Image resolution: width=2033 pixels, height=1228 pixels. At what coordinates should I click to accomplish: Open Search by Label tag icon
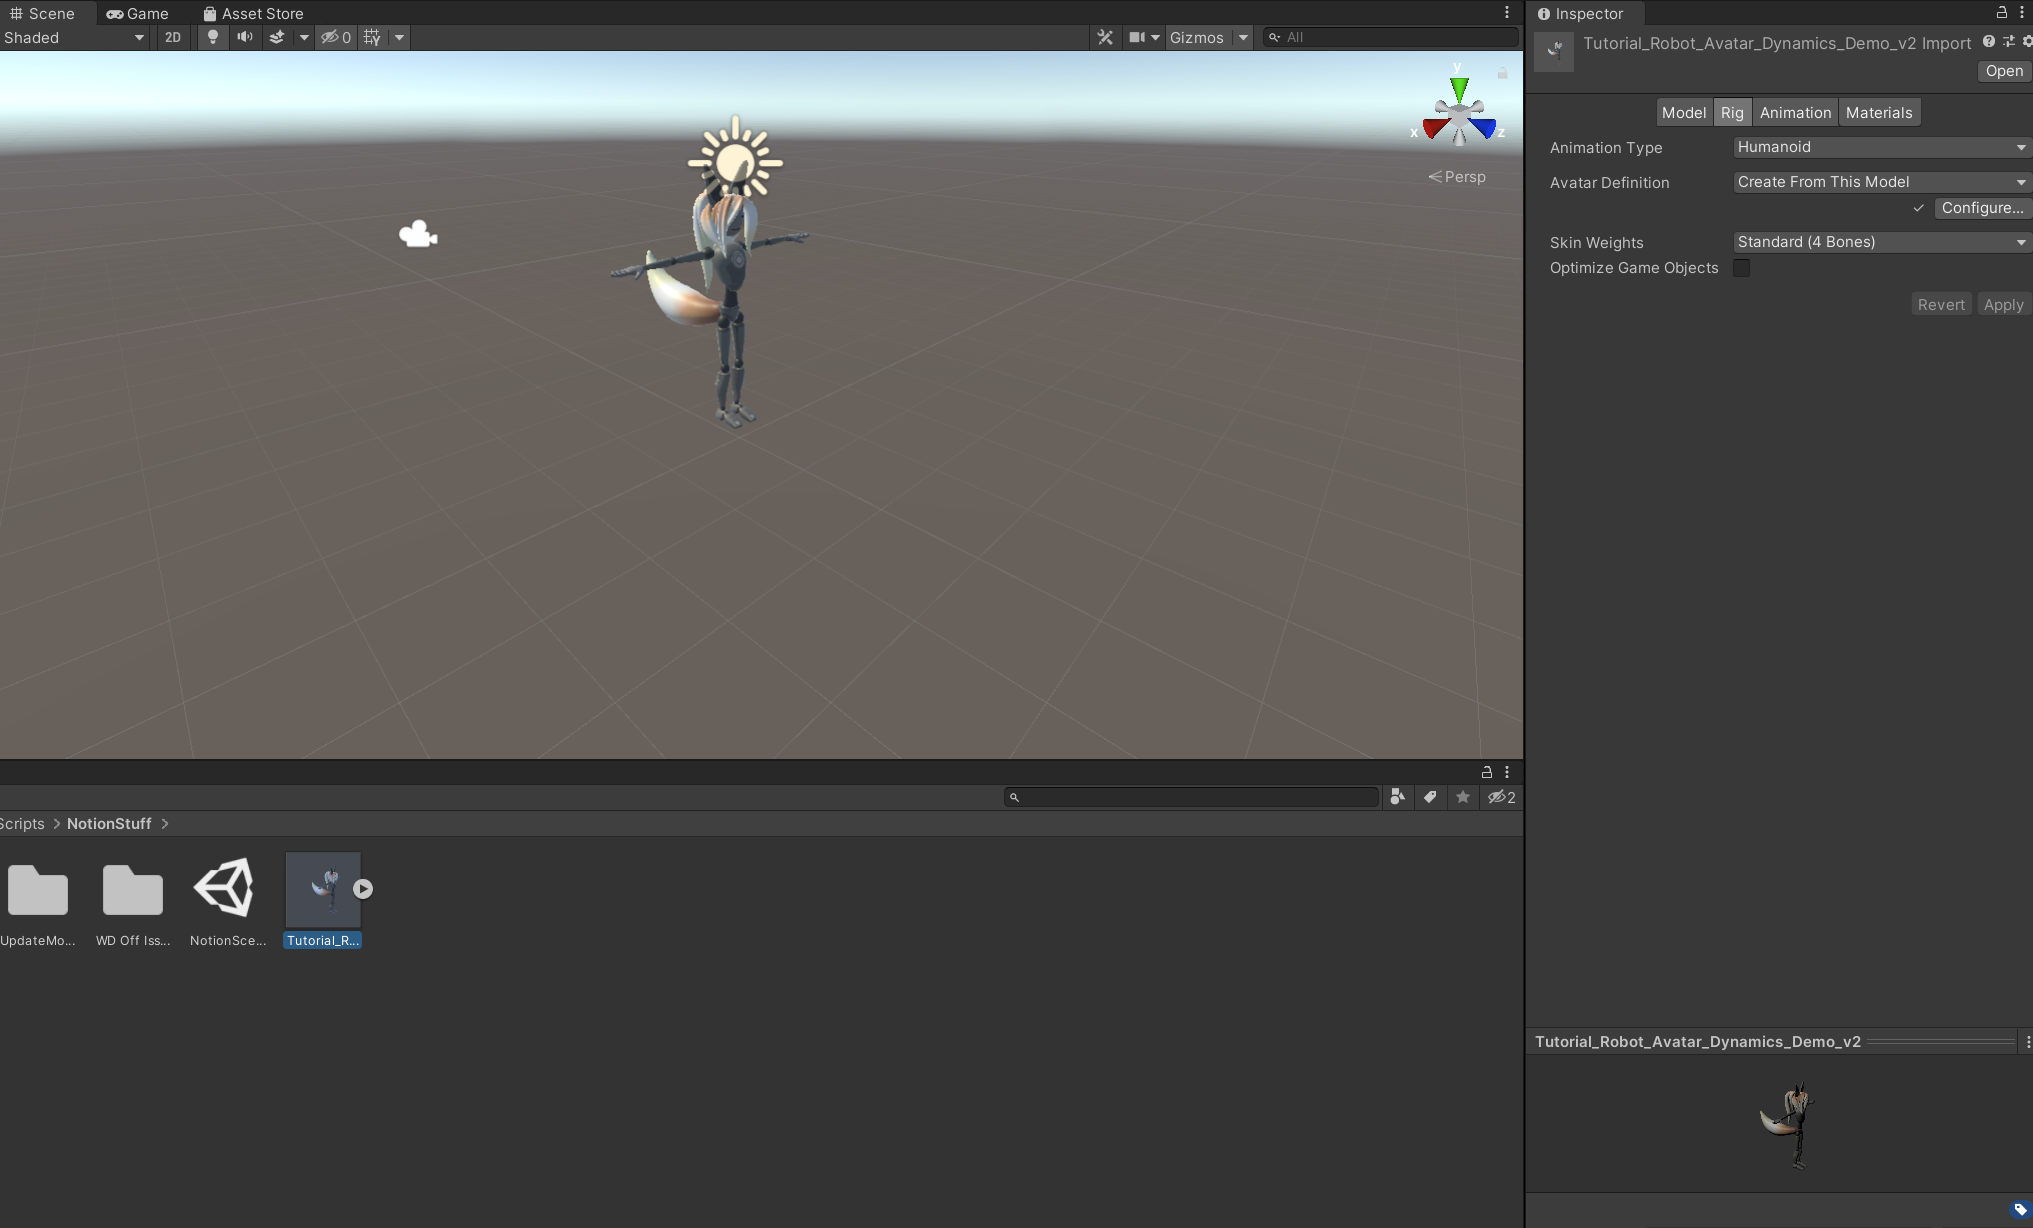1430,797
